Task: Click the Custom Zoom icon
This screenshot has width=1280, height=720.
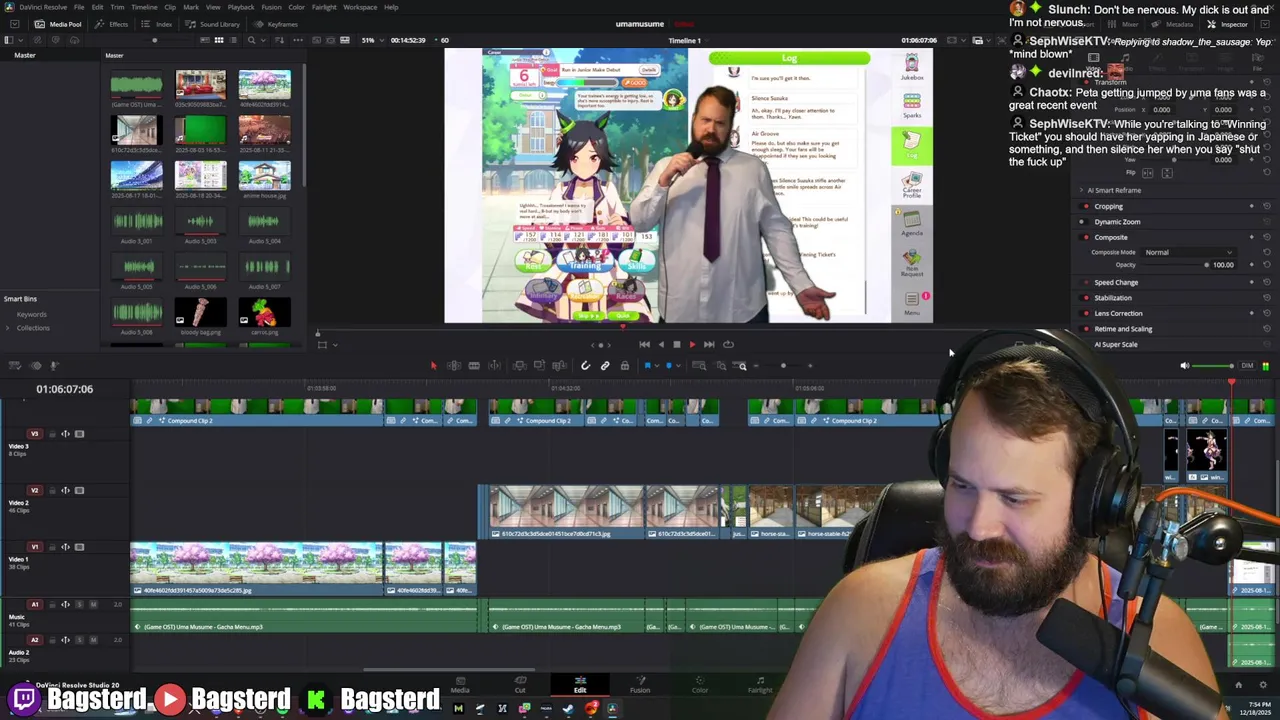Action: click(740, 366)
